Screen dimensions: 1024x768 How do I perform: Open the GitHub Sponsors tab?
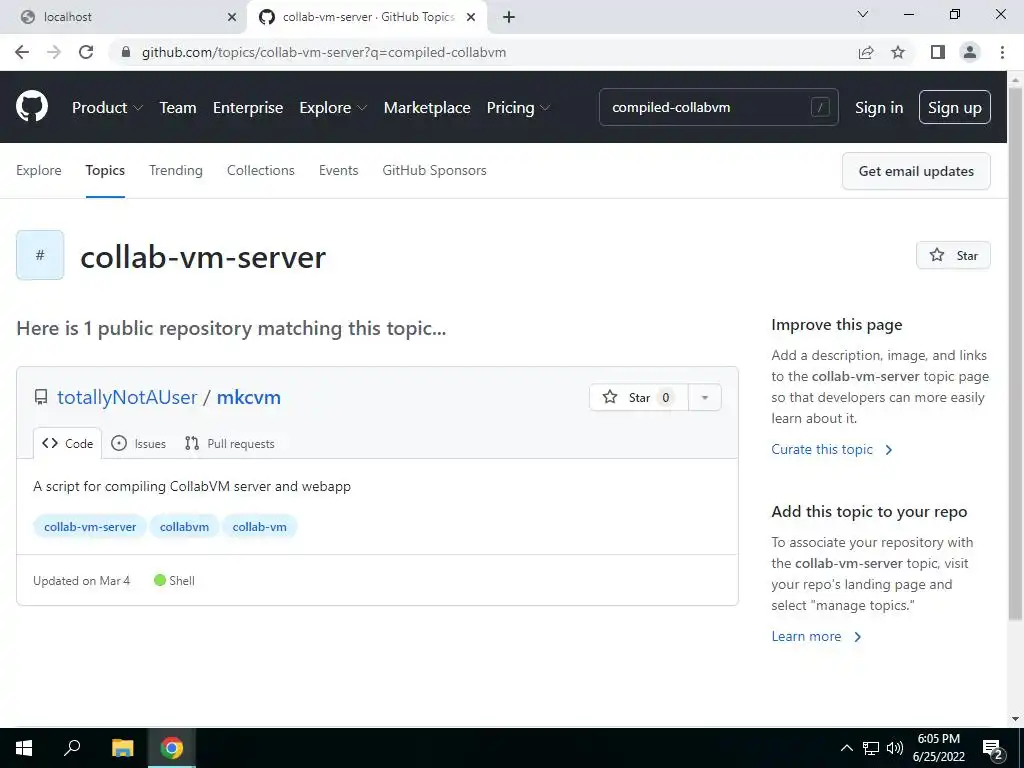(x=434, y=170)
